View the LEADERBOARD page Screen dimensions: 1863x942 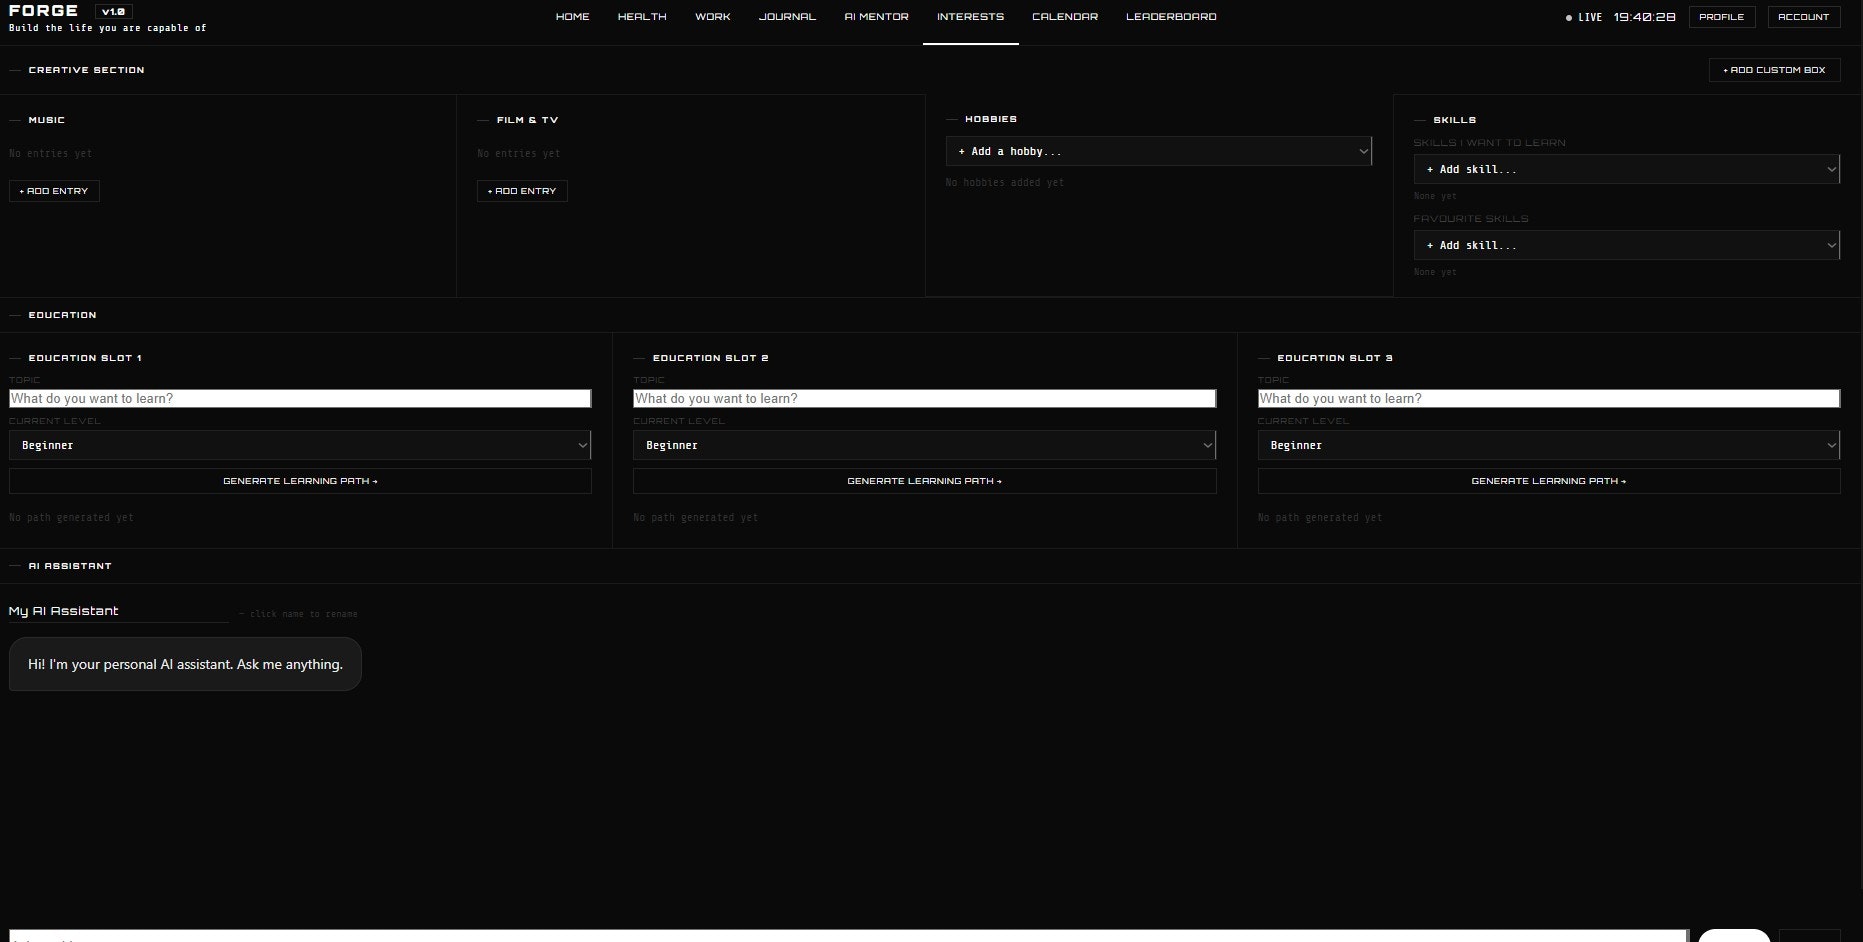point(1171,17)
